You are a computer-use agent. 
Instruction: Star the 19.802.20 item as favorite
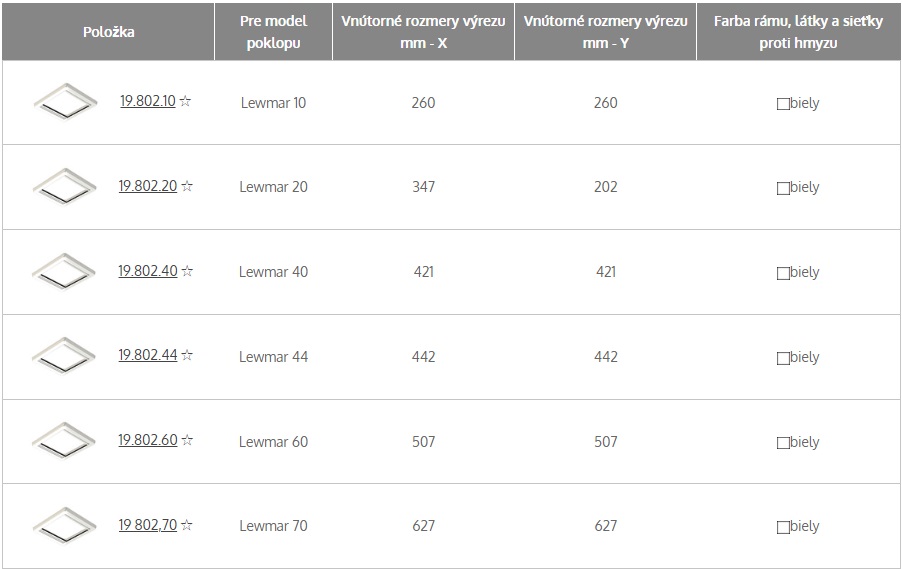coord(187,186)
